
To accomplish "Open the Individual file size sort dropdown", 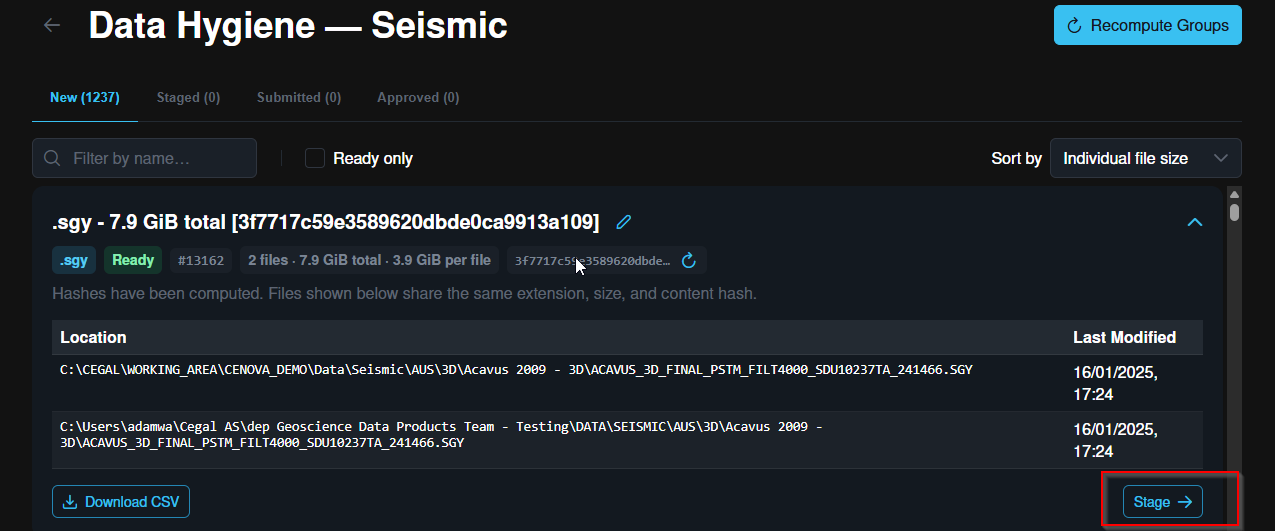I will (x=1146, y=158).
